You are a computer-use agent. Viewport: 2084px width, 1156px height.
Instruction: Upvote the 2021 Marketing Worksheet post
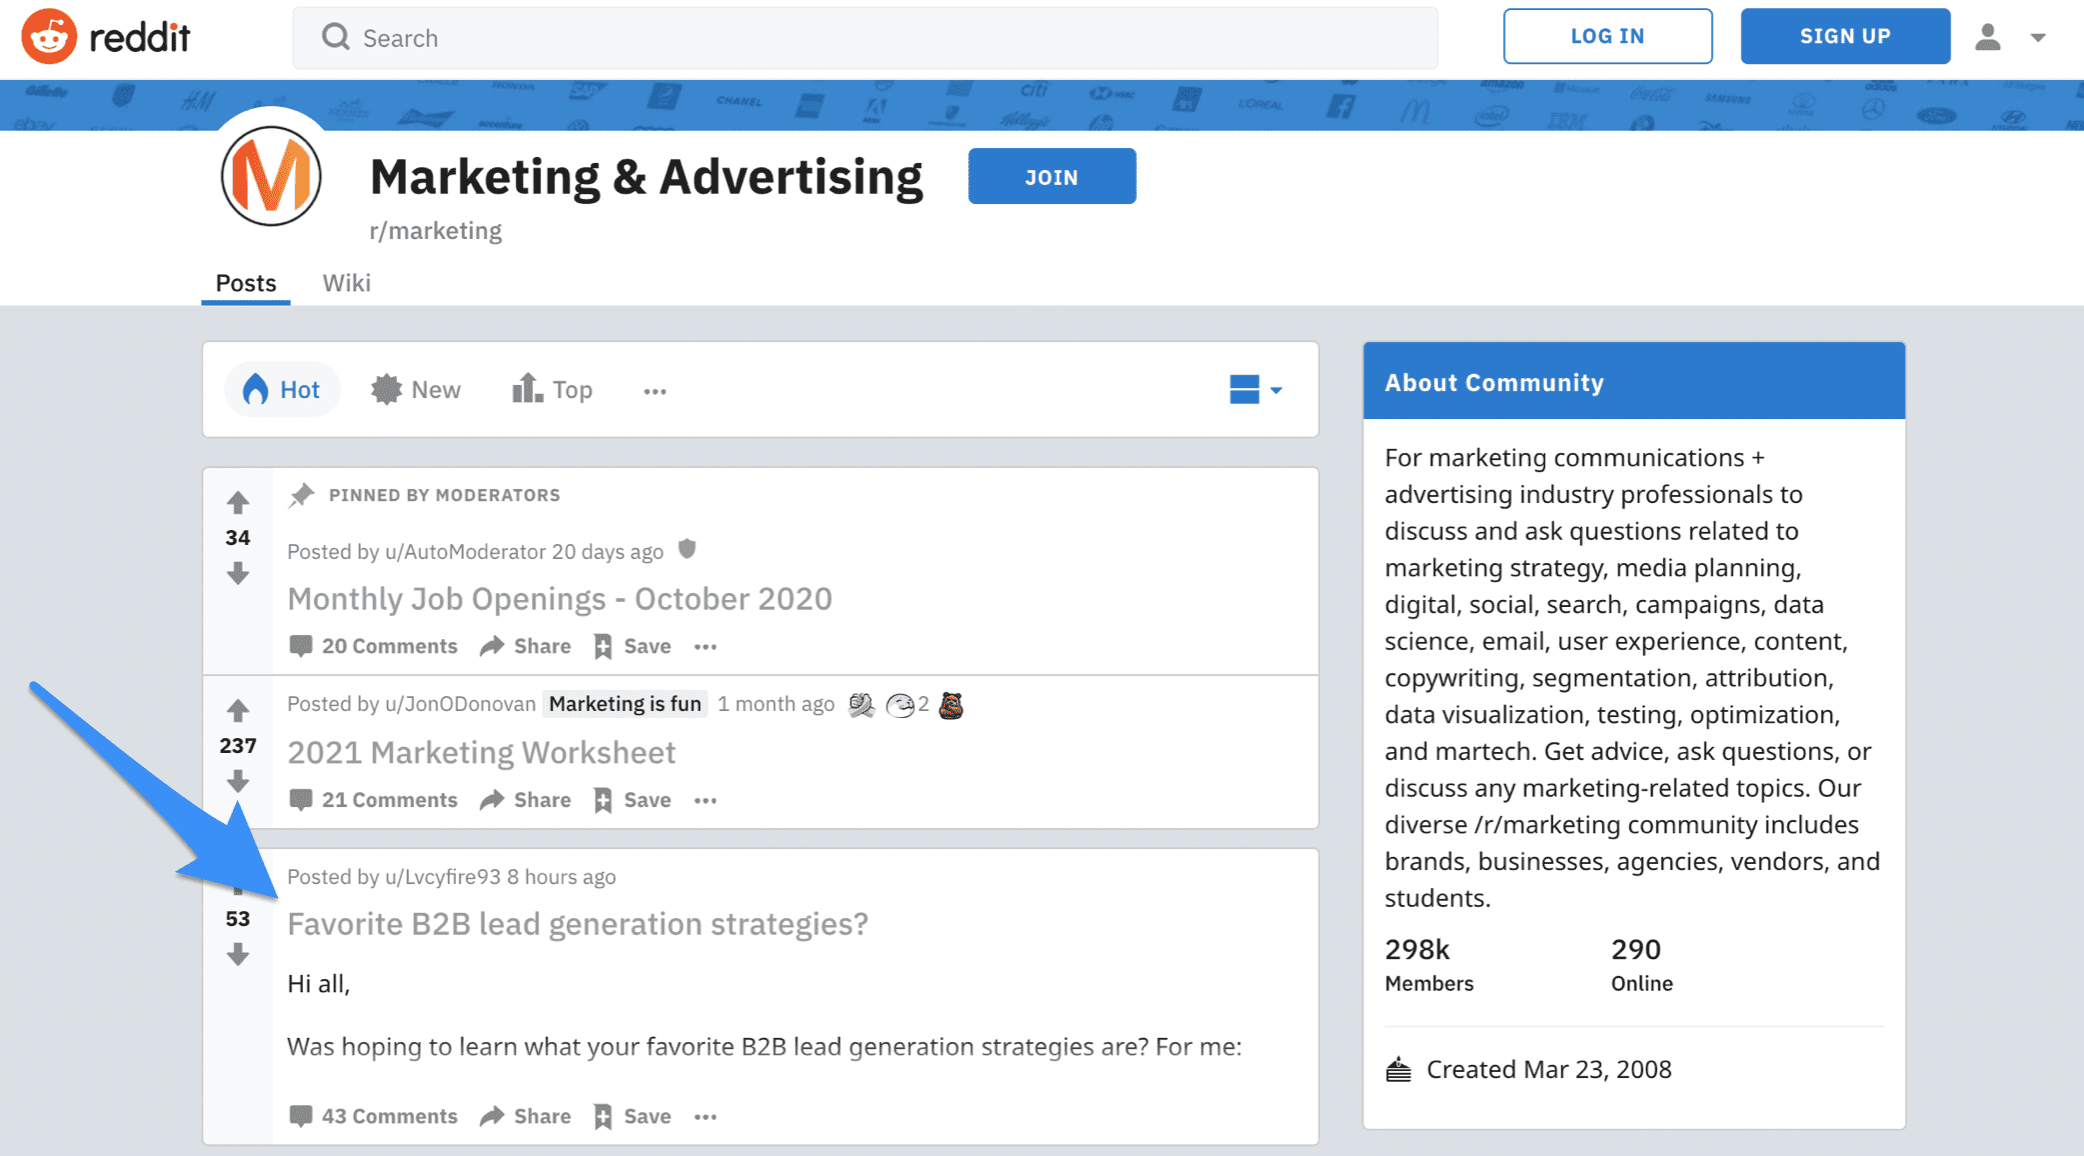[237, 710]
